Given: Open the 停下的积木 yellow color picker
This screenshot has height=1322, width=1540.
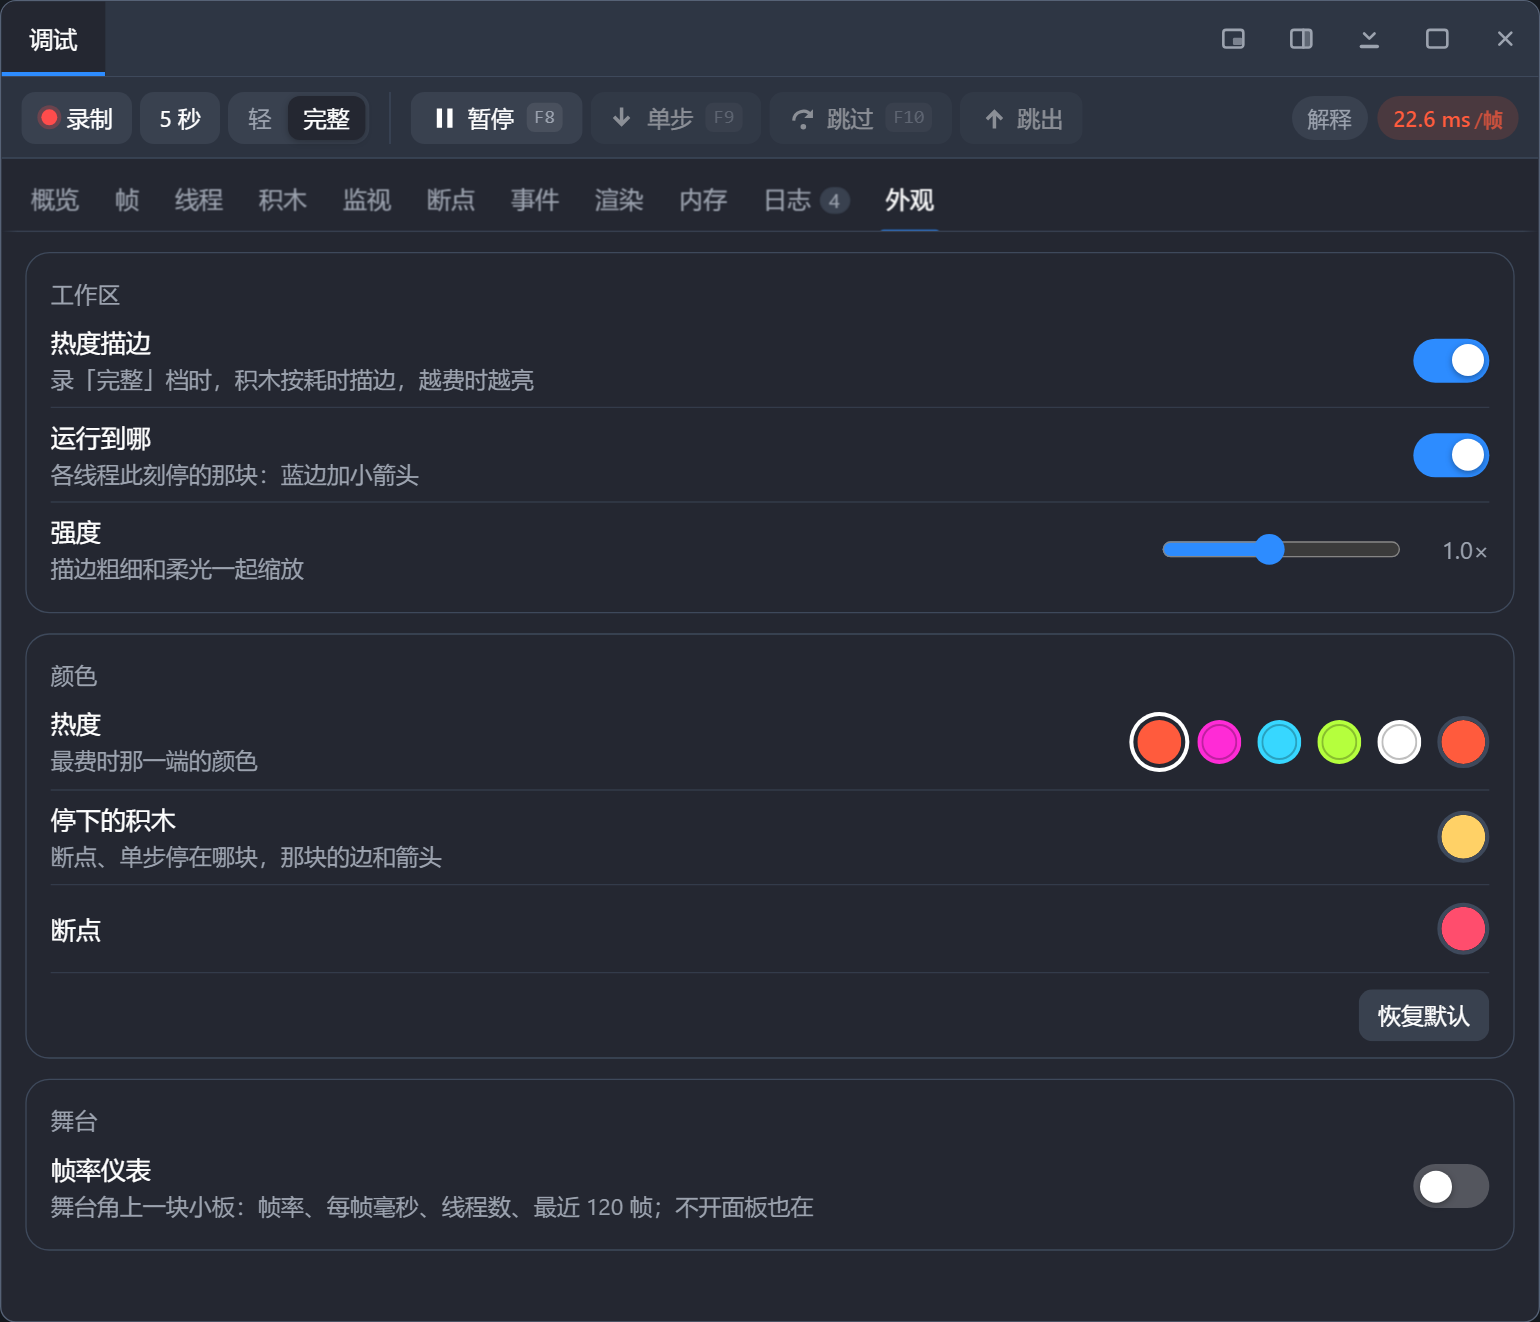Looking at the screenshot, I should 1463,837.
